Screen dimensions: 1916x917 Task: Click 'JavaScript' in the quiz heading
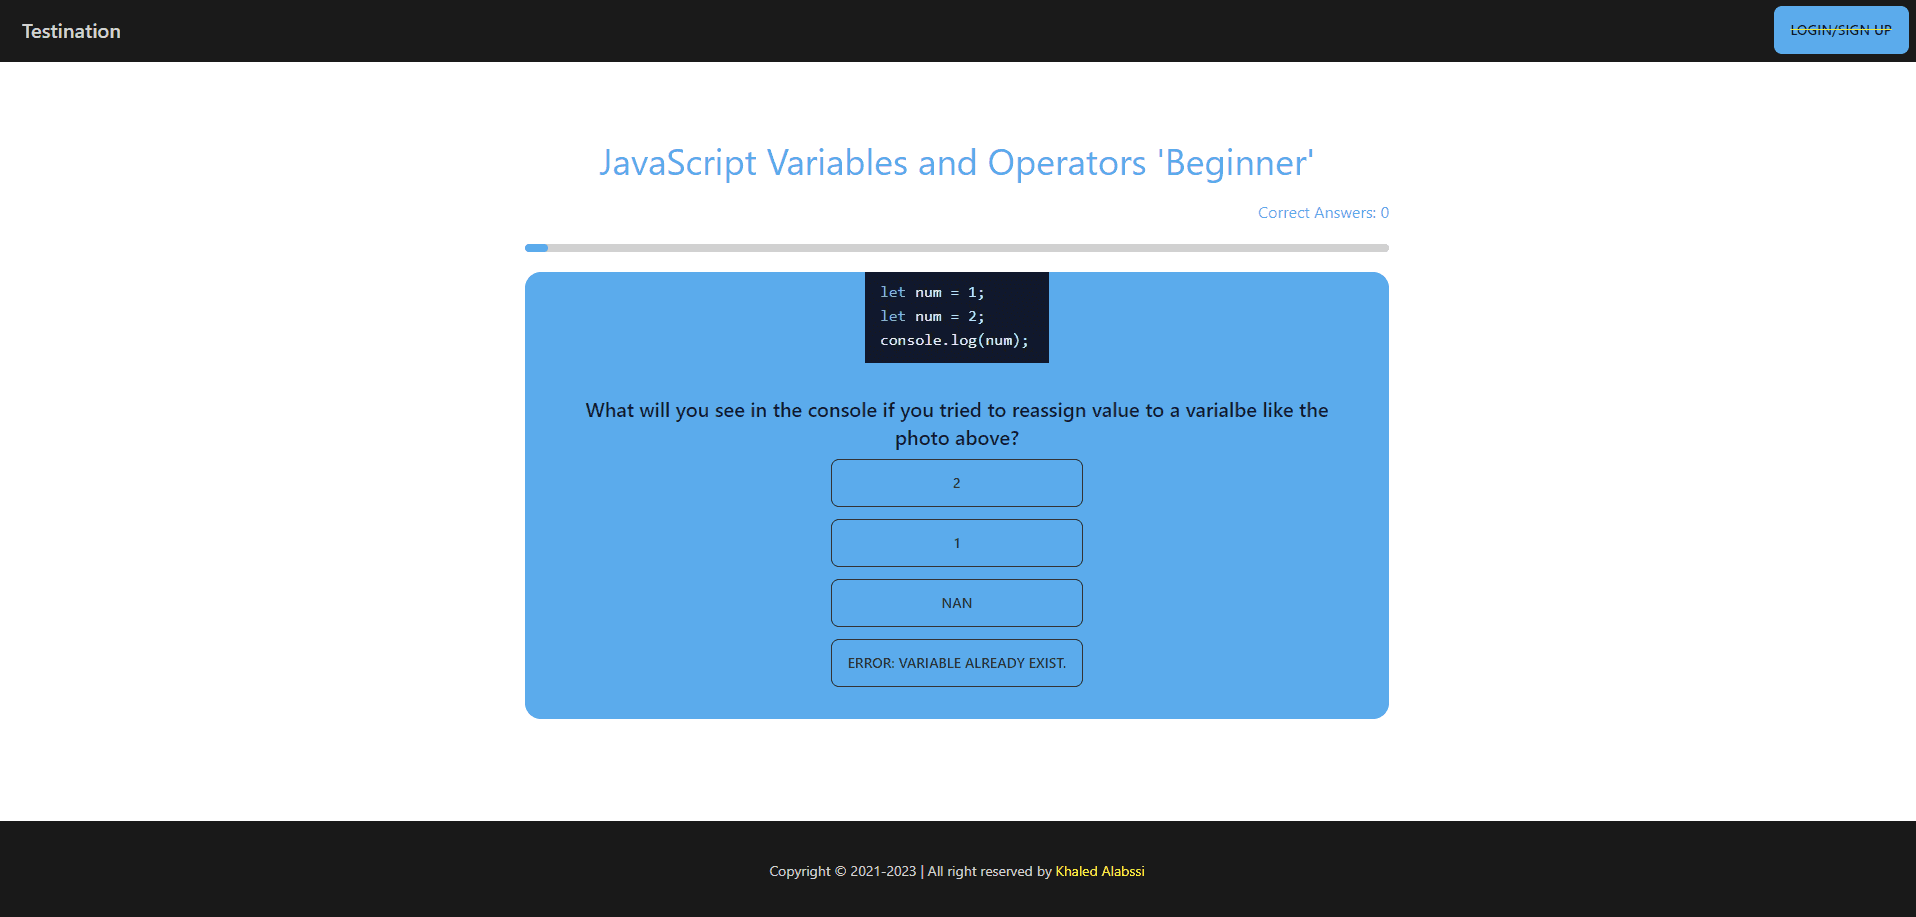tap(678, 163)
